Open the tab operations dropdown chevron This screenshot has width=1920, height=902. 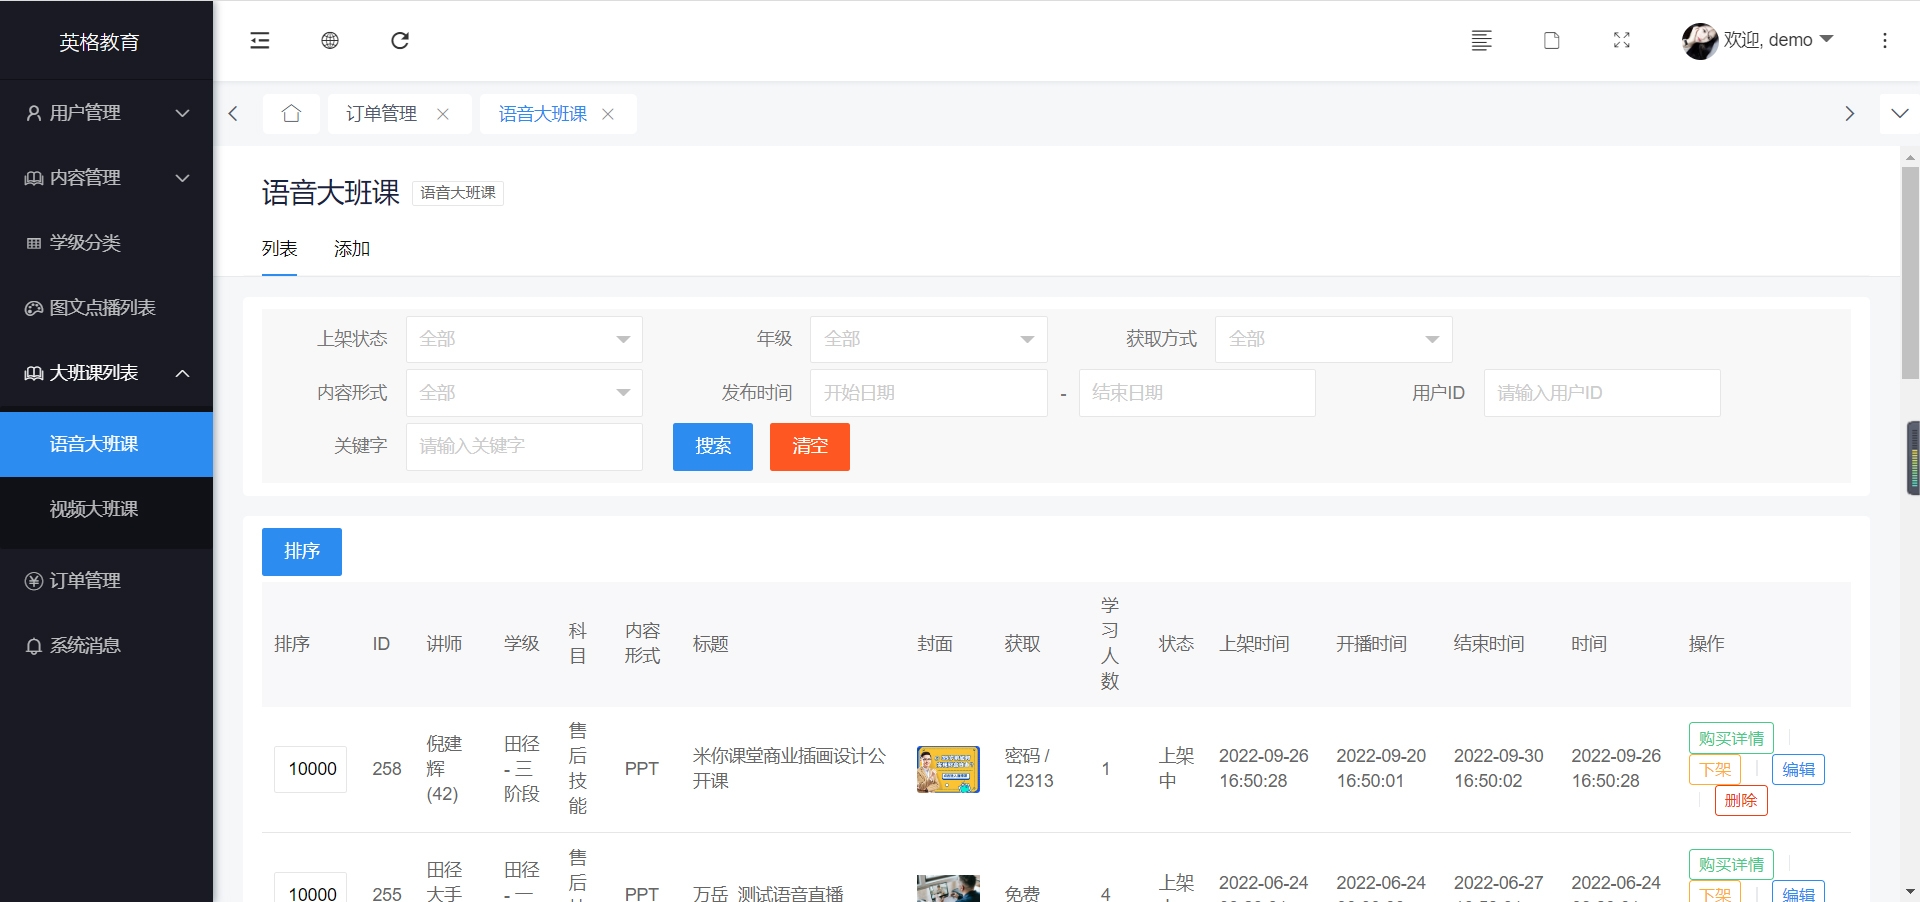coord(1900,114)
